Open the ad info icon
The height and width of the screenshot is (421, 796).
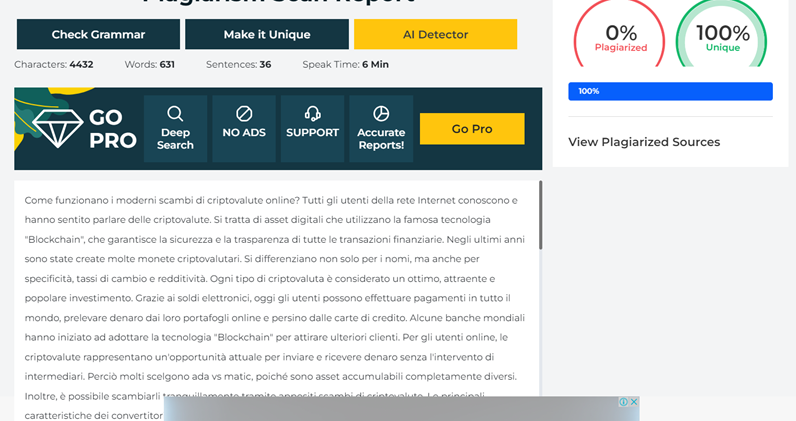click(622, 402)
